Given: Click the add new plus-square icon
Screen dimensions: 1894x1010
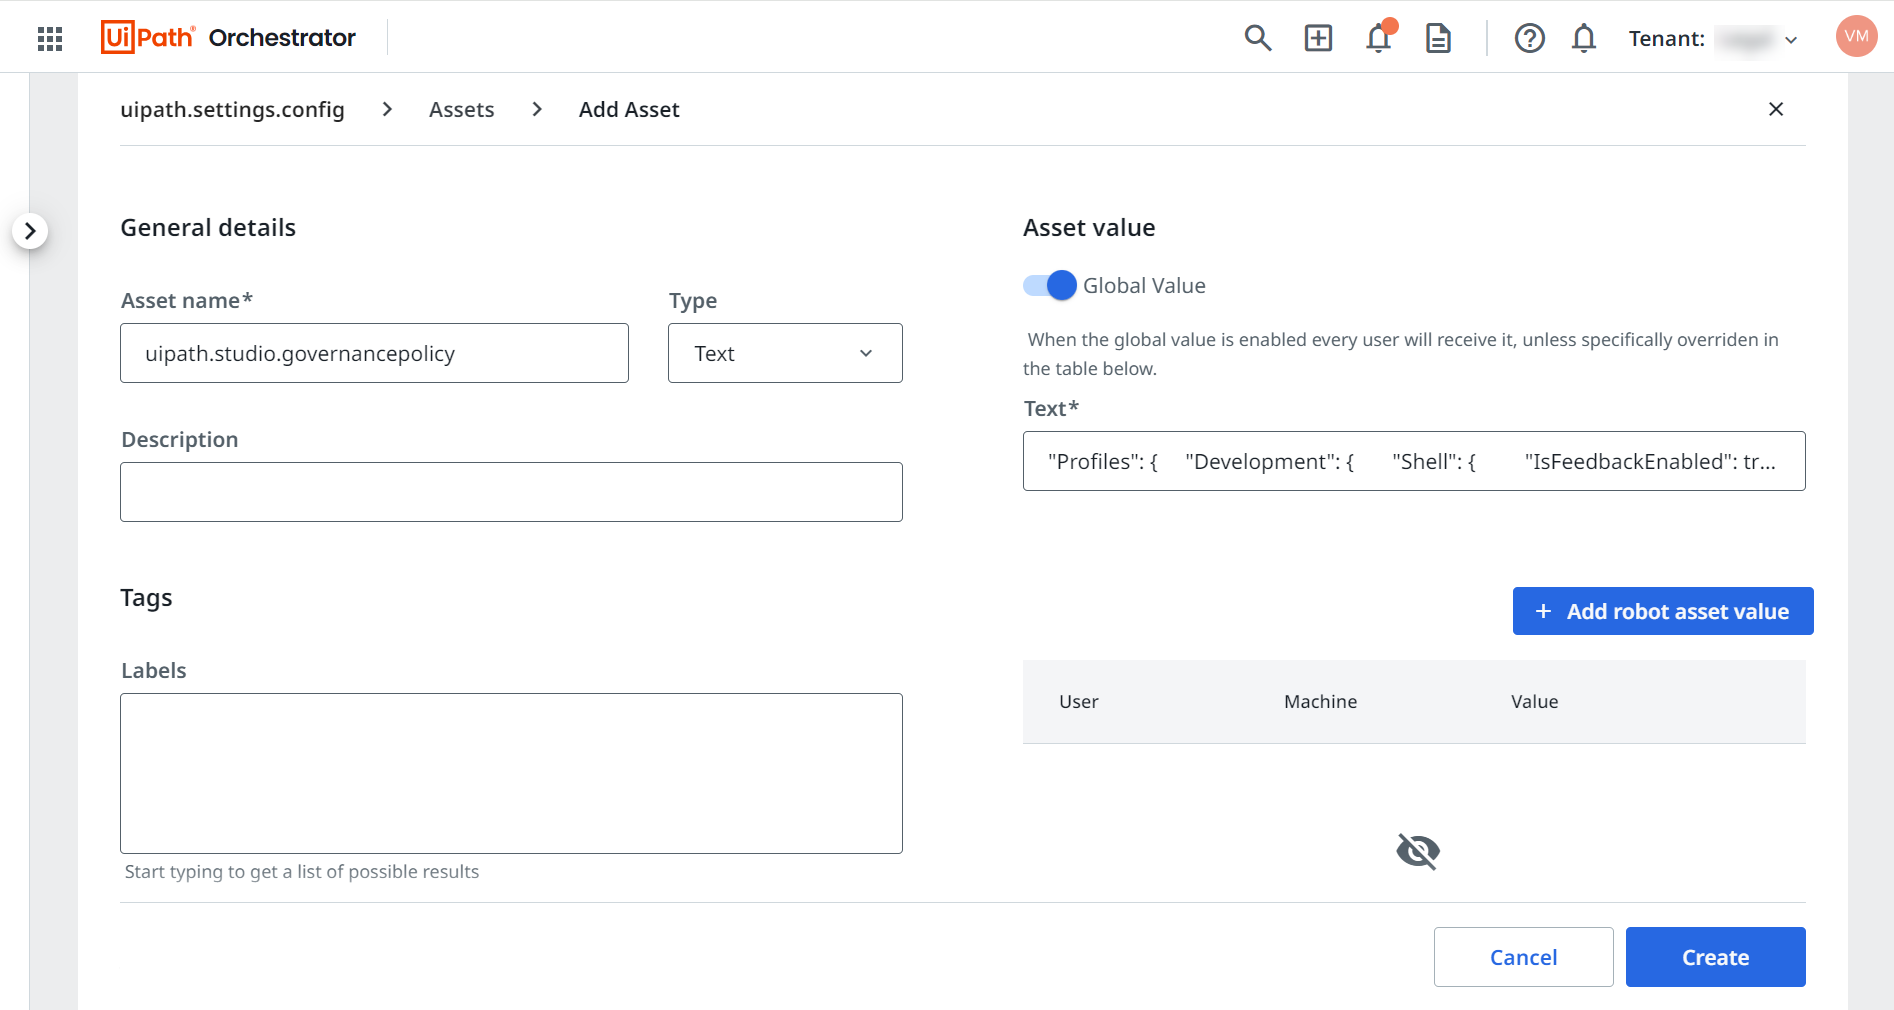Looking at the screenshot, I should click(1318, 38).
